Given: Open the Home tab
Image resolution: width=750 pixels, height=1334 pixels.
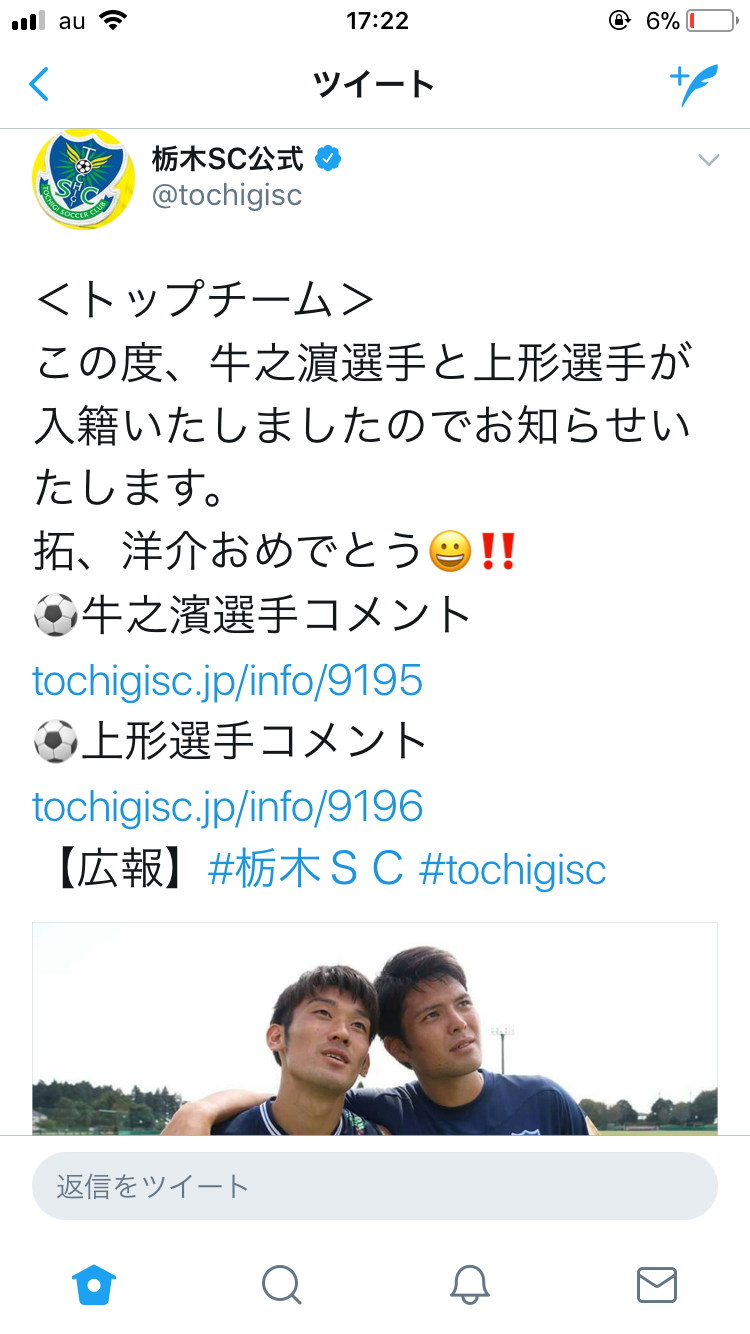Looking at the screenshot, I should tap(95, 1284).
